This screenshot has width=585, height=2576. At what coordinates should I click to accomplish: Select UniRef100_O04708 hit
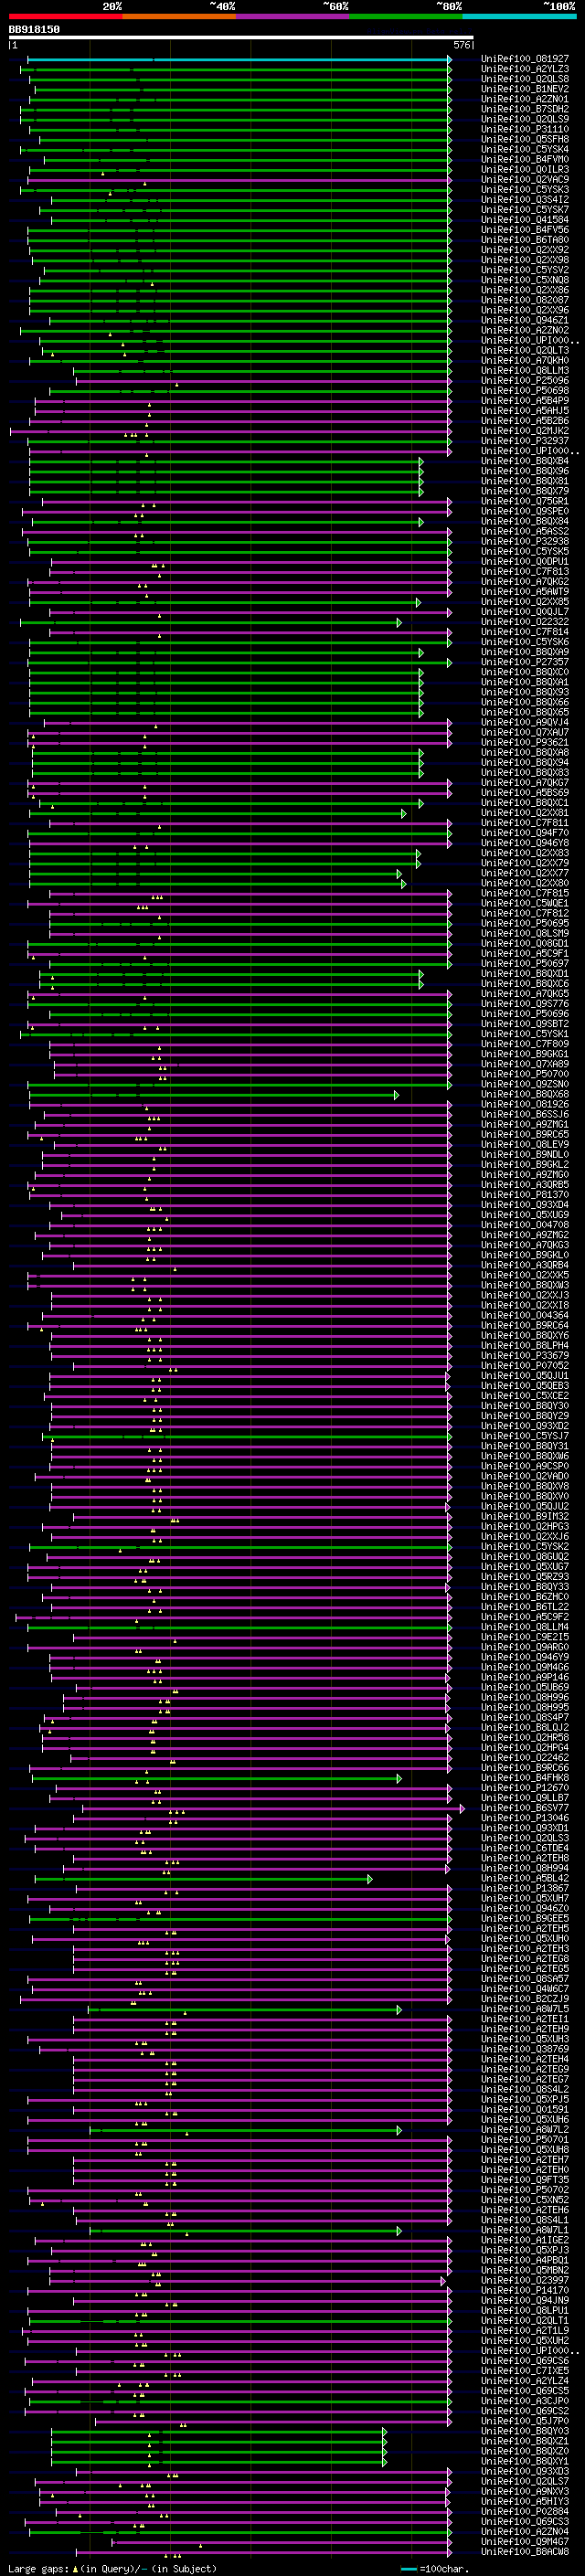pyautogui.click(x=525, y=1225)
